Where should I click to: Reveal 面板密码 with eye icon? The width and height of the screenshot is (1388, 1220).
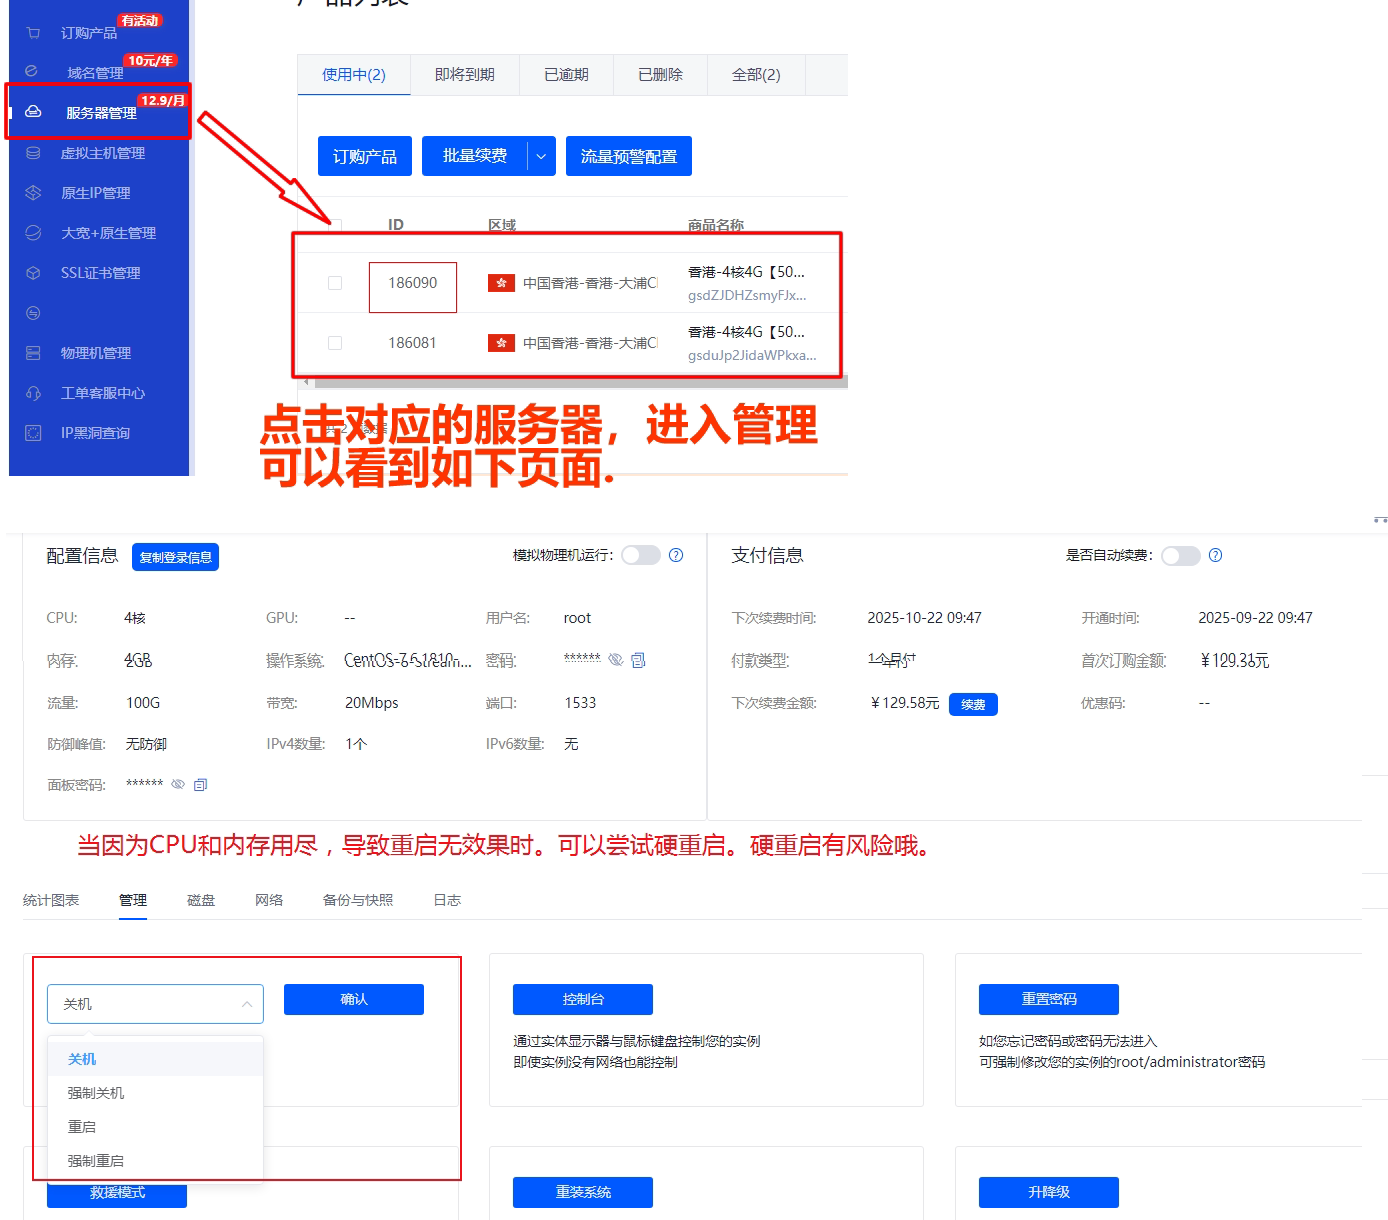tap(178, 785)
